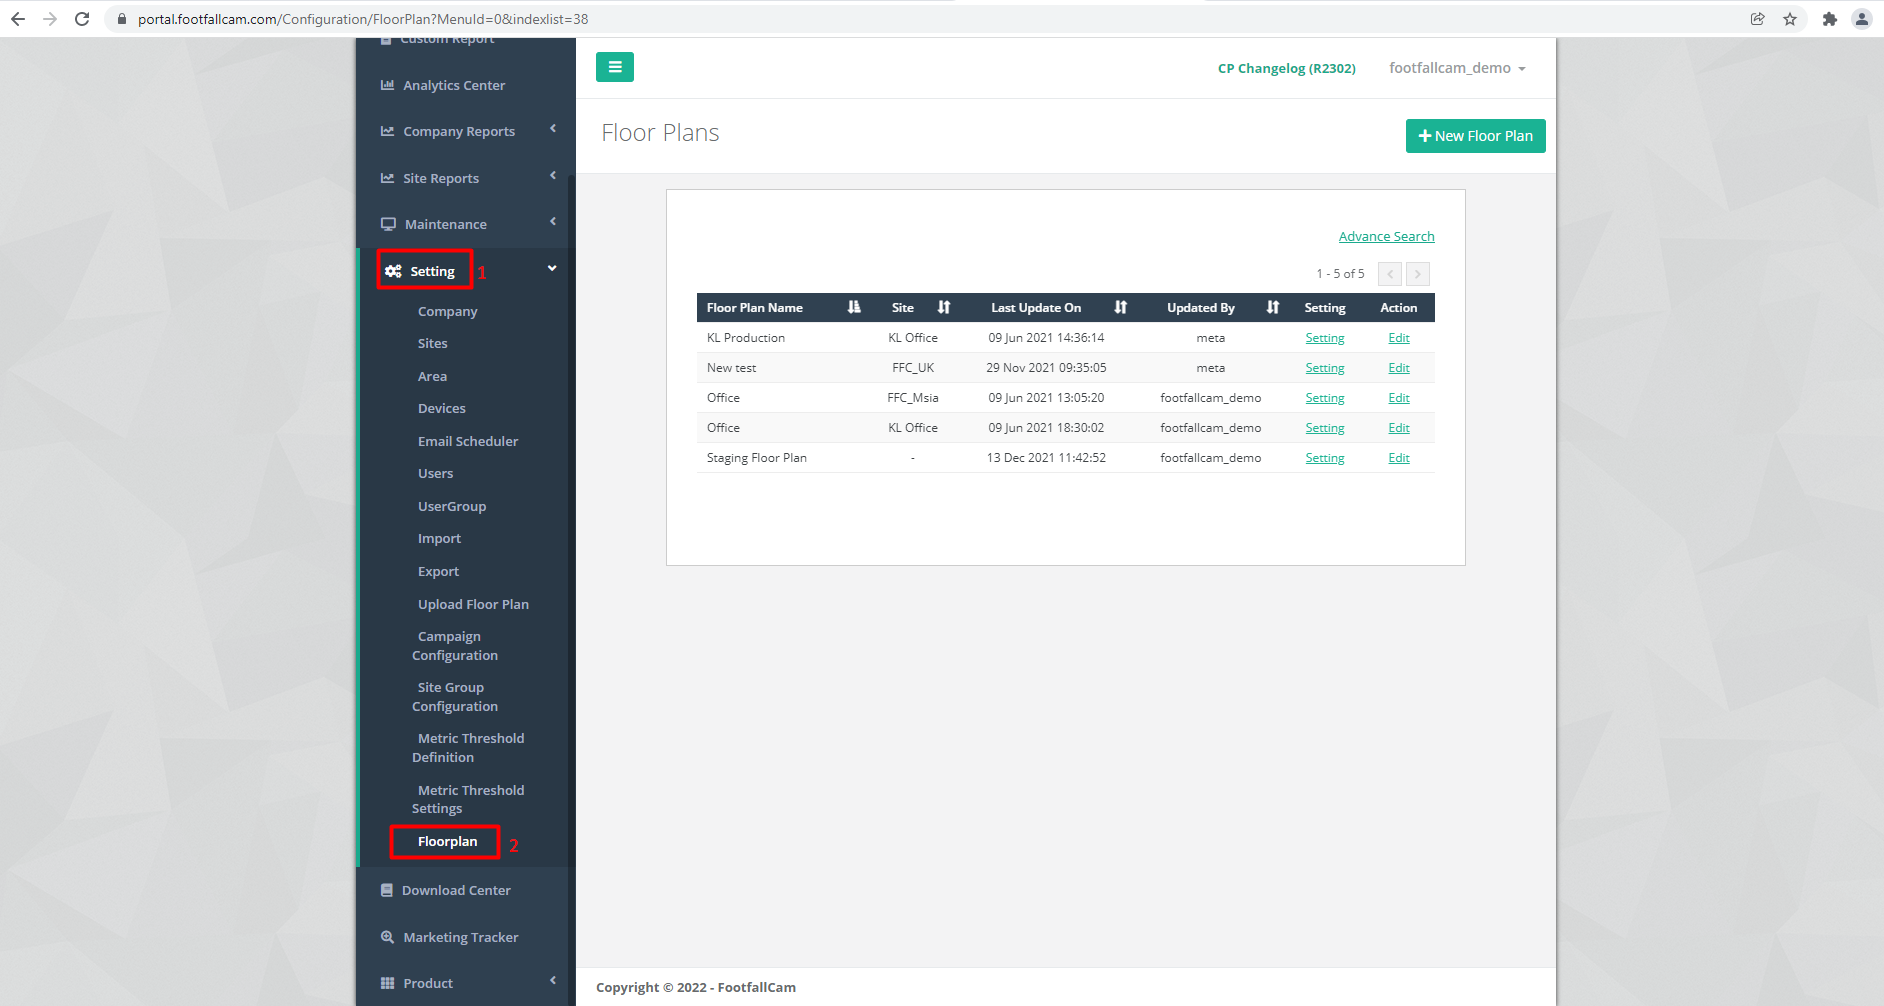This screenshot has height=1006, width=1884.
Task: Open Setting link for Staging Floor Plan
Action: (1324, 458)
